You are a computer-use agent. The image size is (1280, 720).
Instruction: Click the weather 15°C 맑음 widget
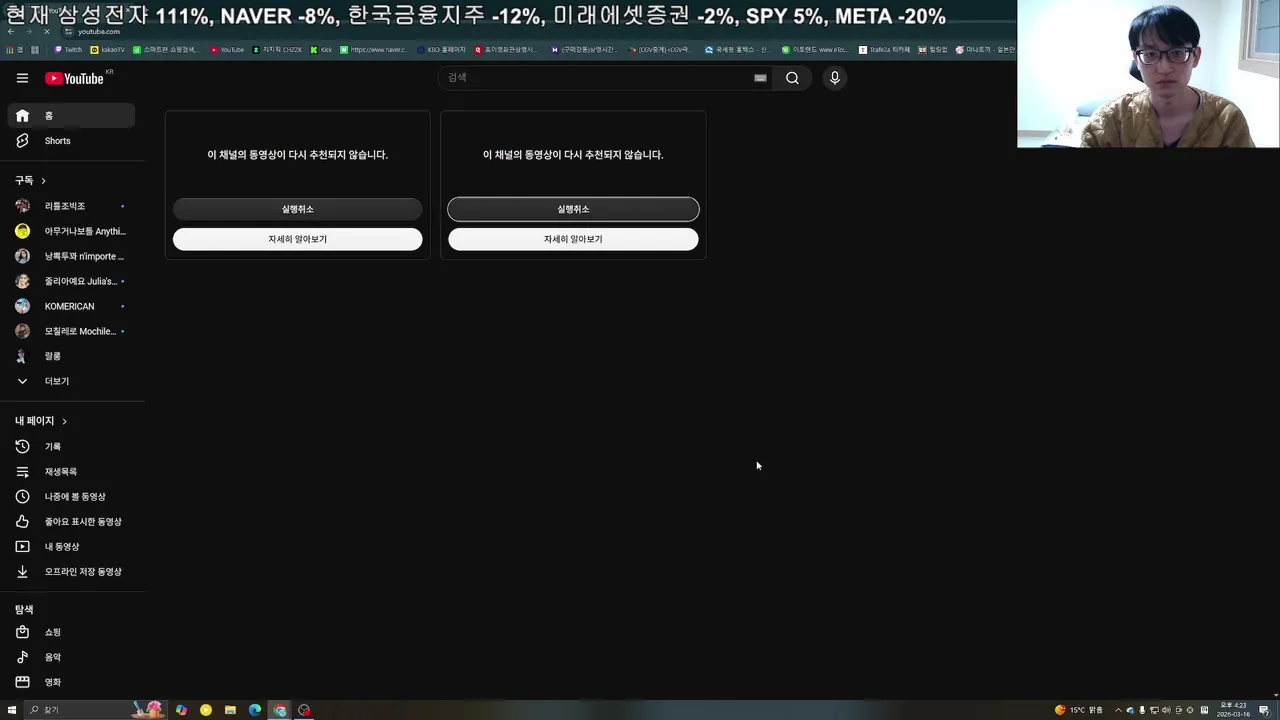pos(1078,710)
